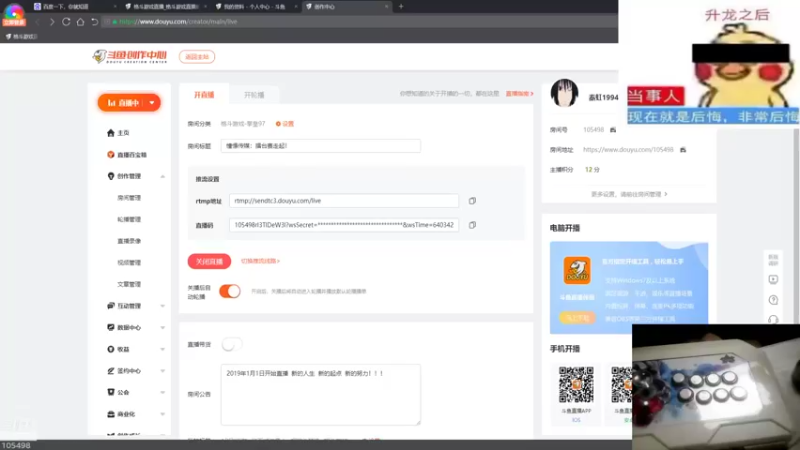Switch to the first browser tab

point(74,7)
